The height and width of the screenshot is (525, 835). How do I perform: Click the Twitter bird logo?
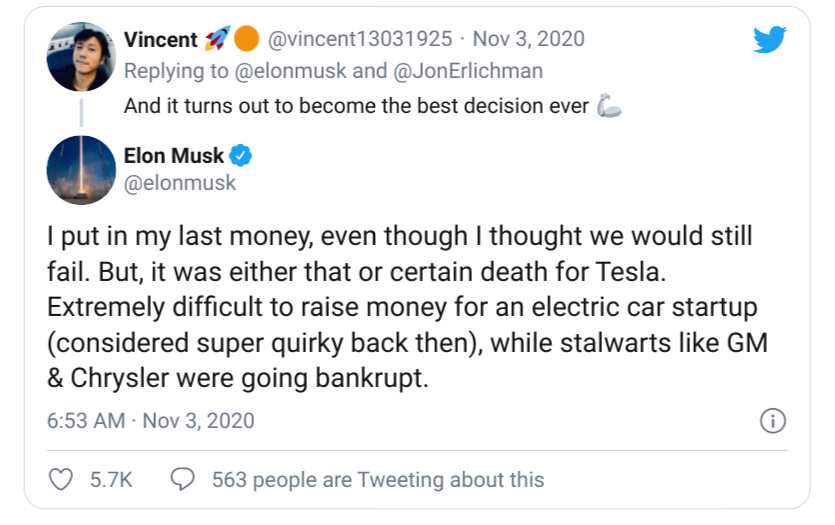coord(771,40)
